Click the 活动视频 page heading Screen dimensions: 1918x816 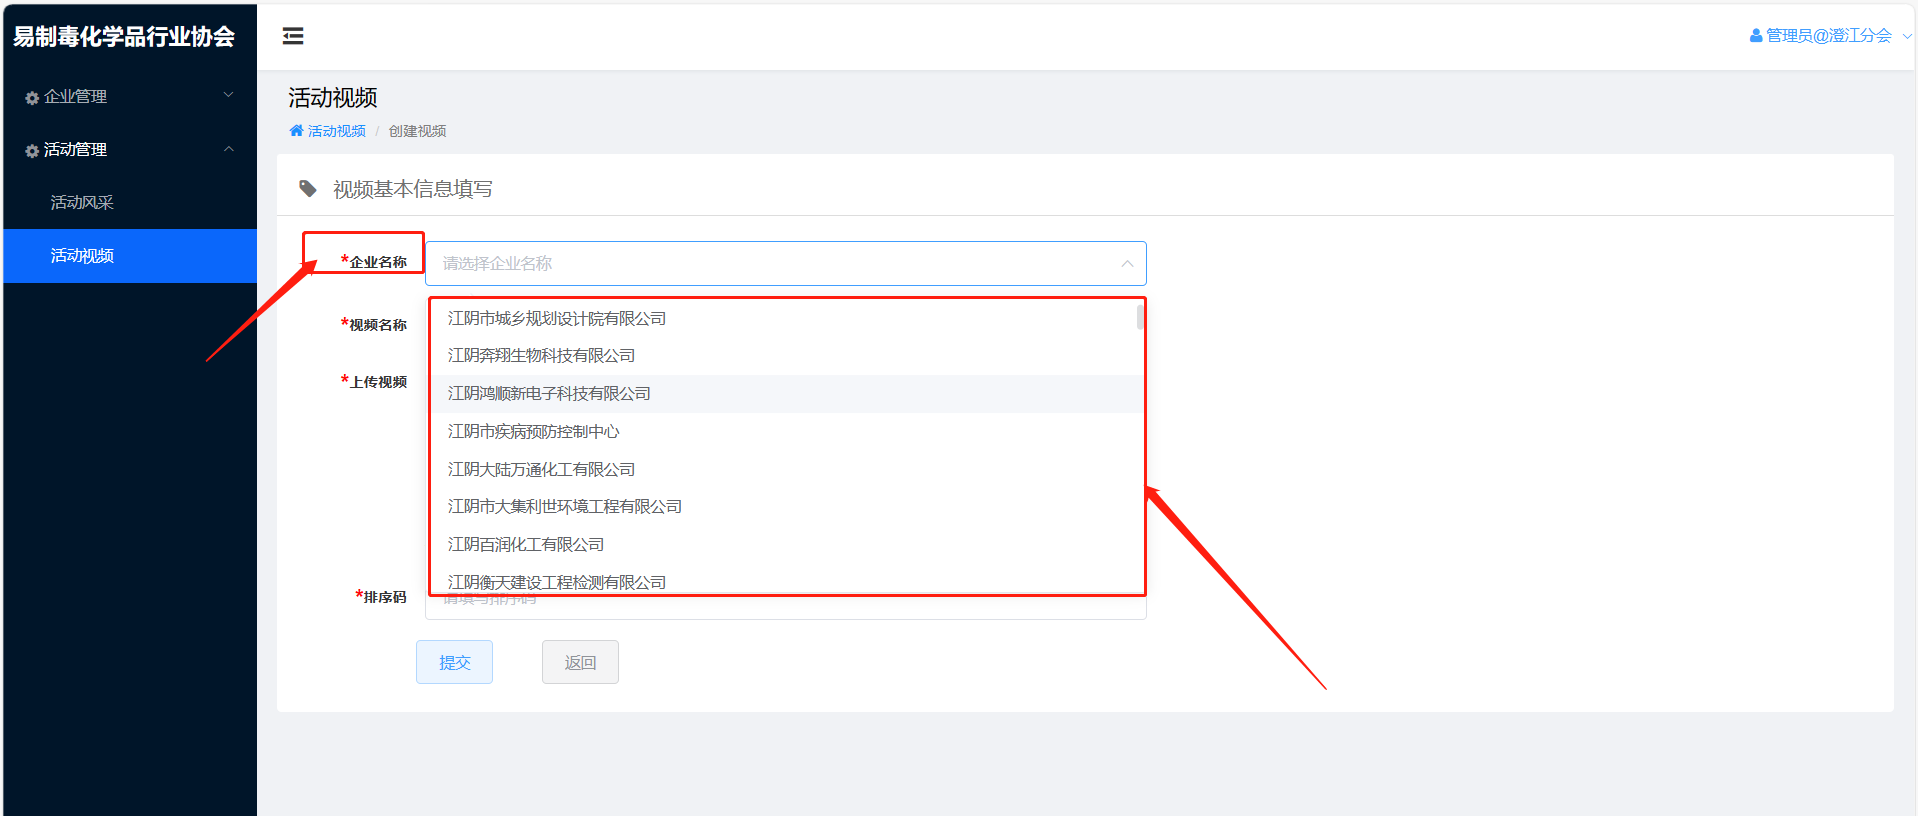point(333,98)
